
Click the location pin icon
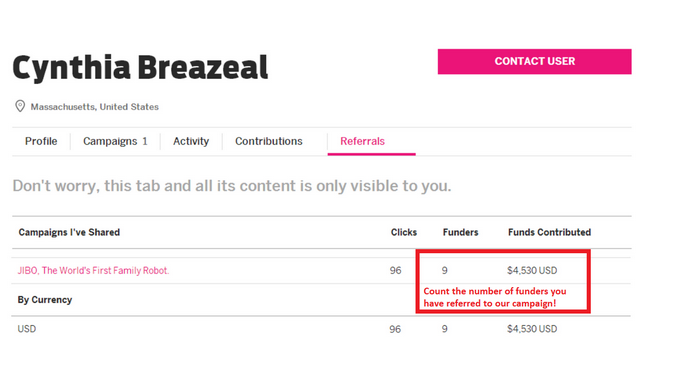20,106
